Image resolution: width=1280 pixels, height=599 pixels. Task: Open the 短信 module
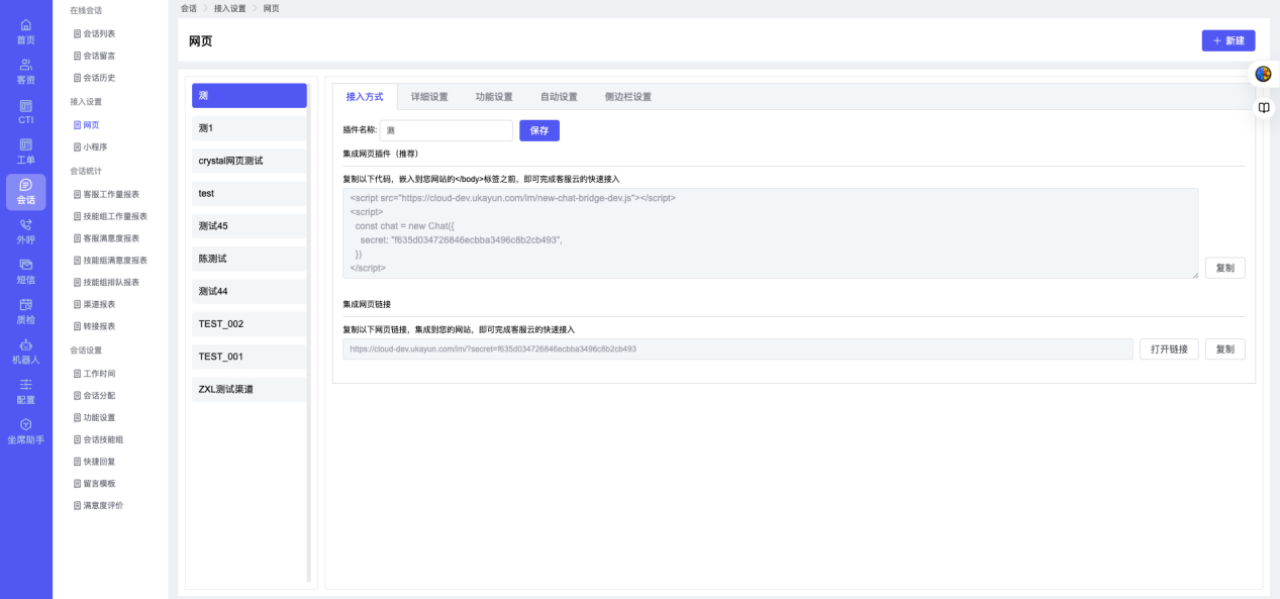pyautogui.click(x=26, y=271)
